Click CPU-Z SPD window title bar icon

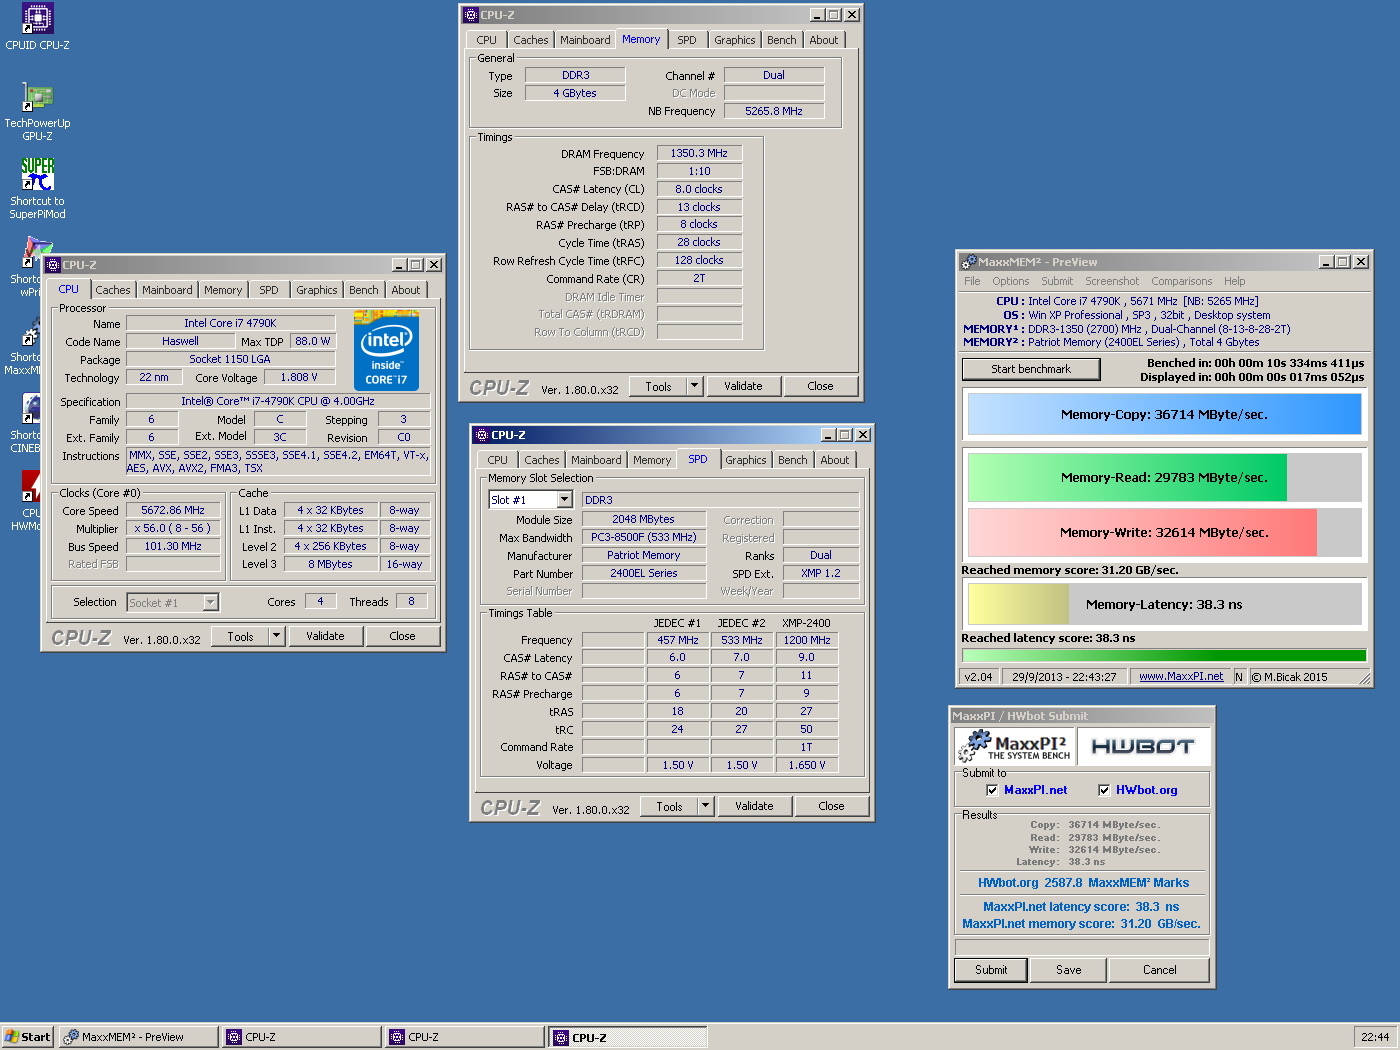(482, 435)
